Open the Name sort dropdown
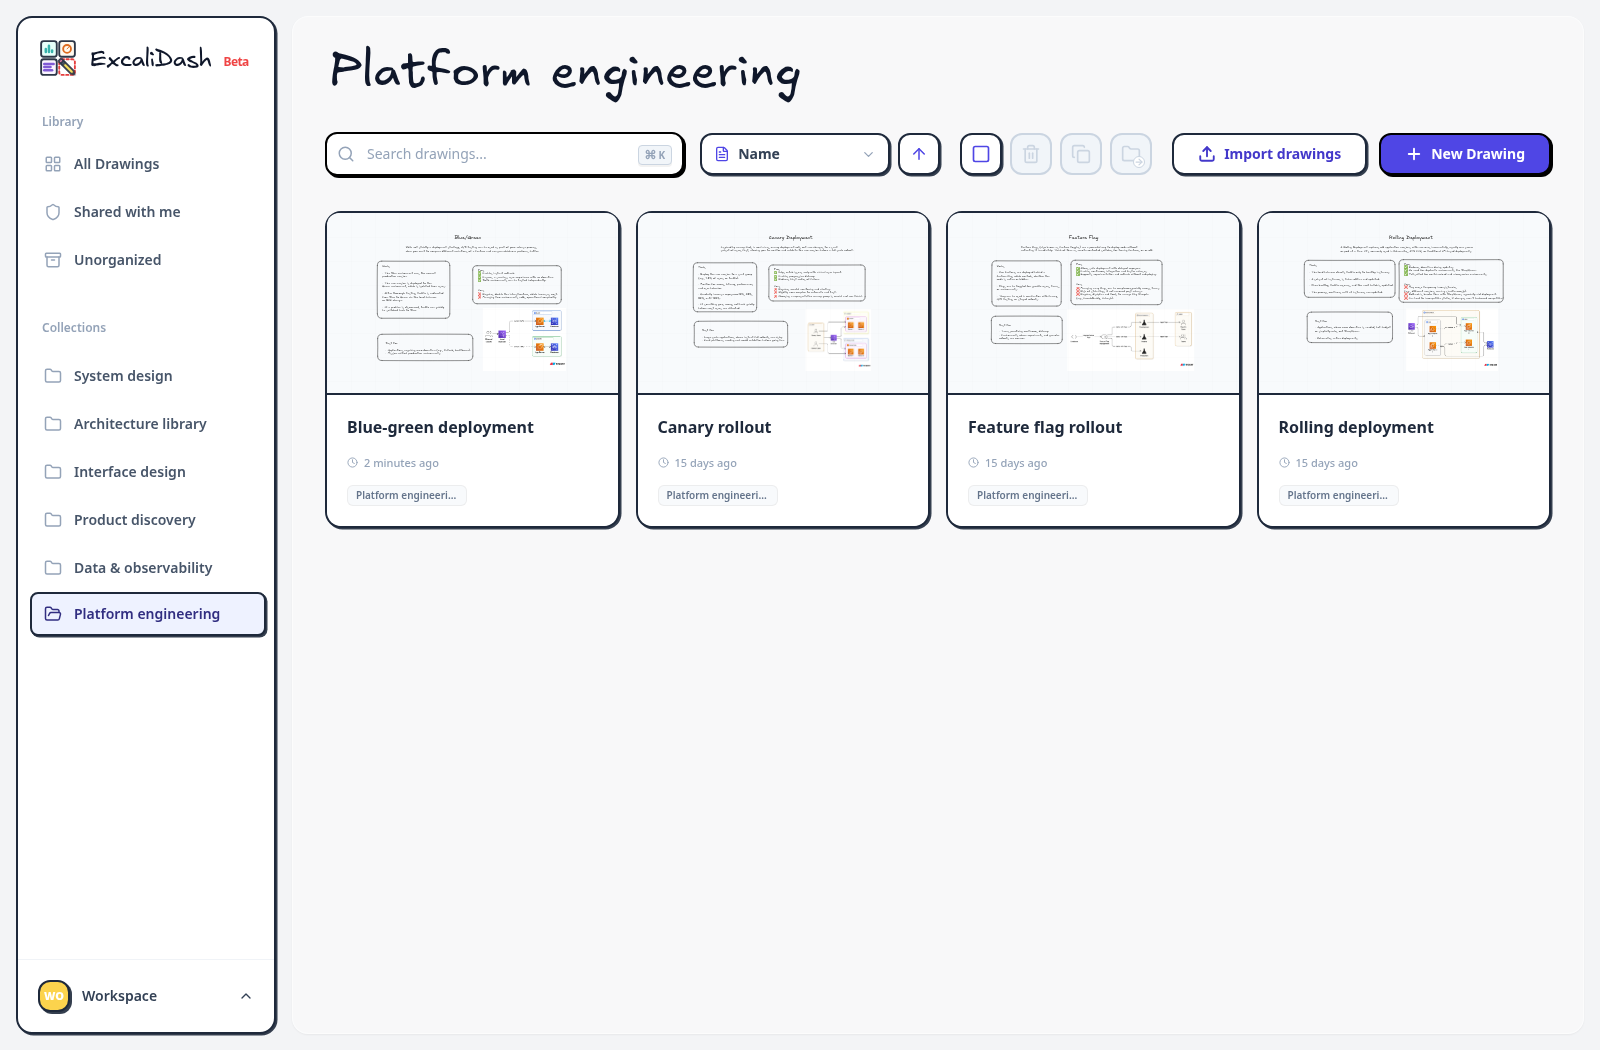This screenshot has height=1050, width=1600. click(x=795, y=154)
